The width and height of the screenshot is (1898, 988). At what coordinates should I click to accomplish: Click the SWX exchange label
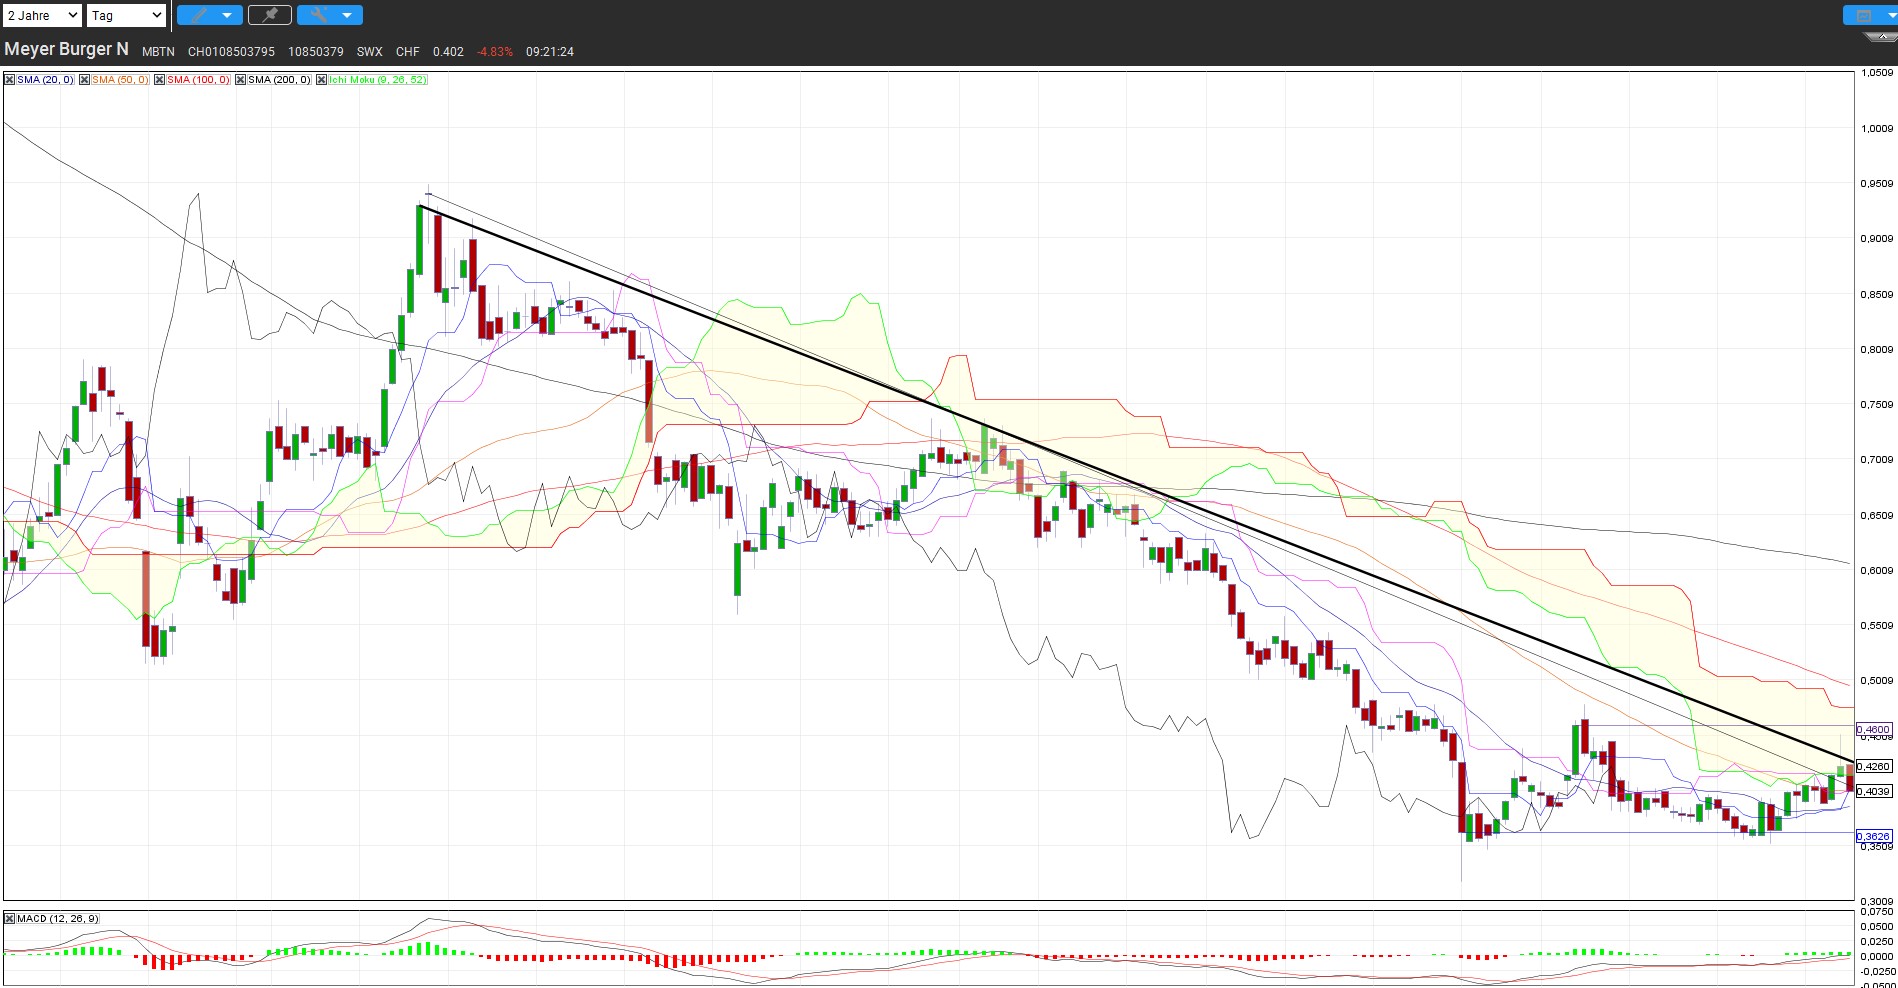(x=369, y=52)
